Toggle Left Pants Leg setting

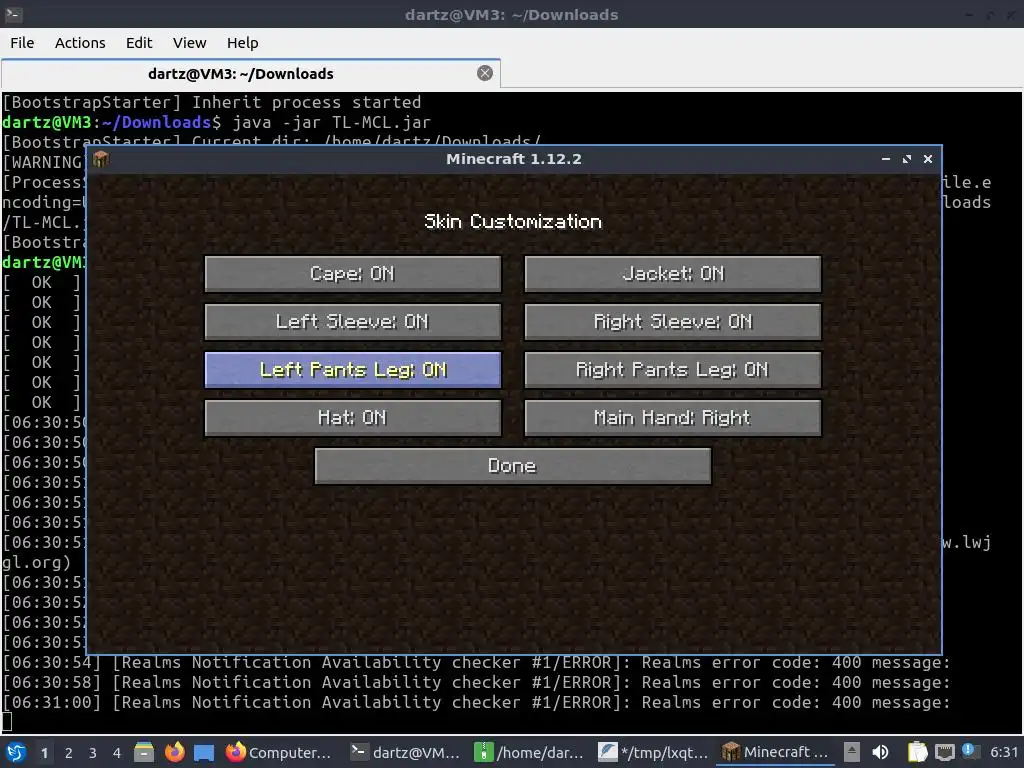(x=353, y=370)
